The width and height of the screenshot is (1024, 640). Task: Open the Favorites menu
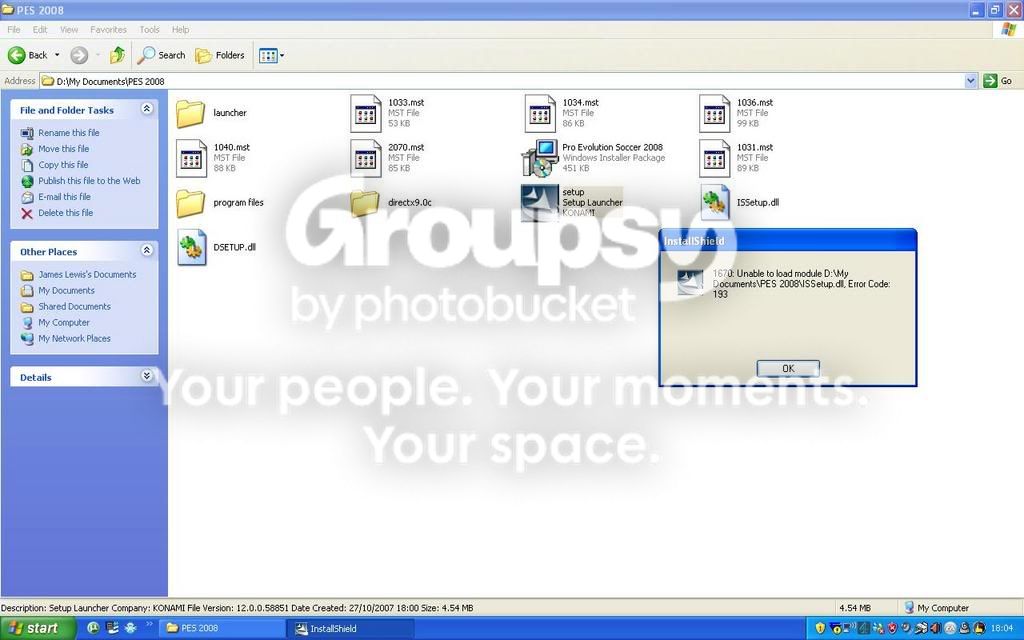108,29
